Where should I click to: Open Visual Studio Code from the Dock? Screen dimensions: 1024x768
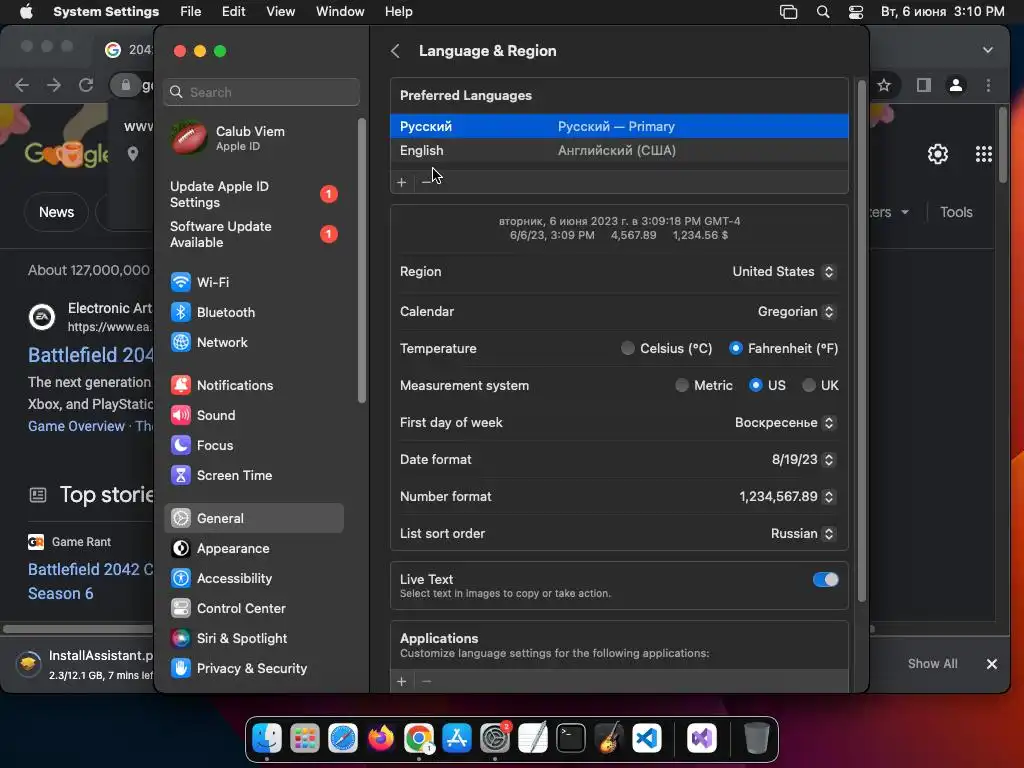point(647,738)
